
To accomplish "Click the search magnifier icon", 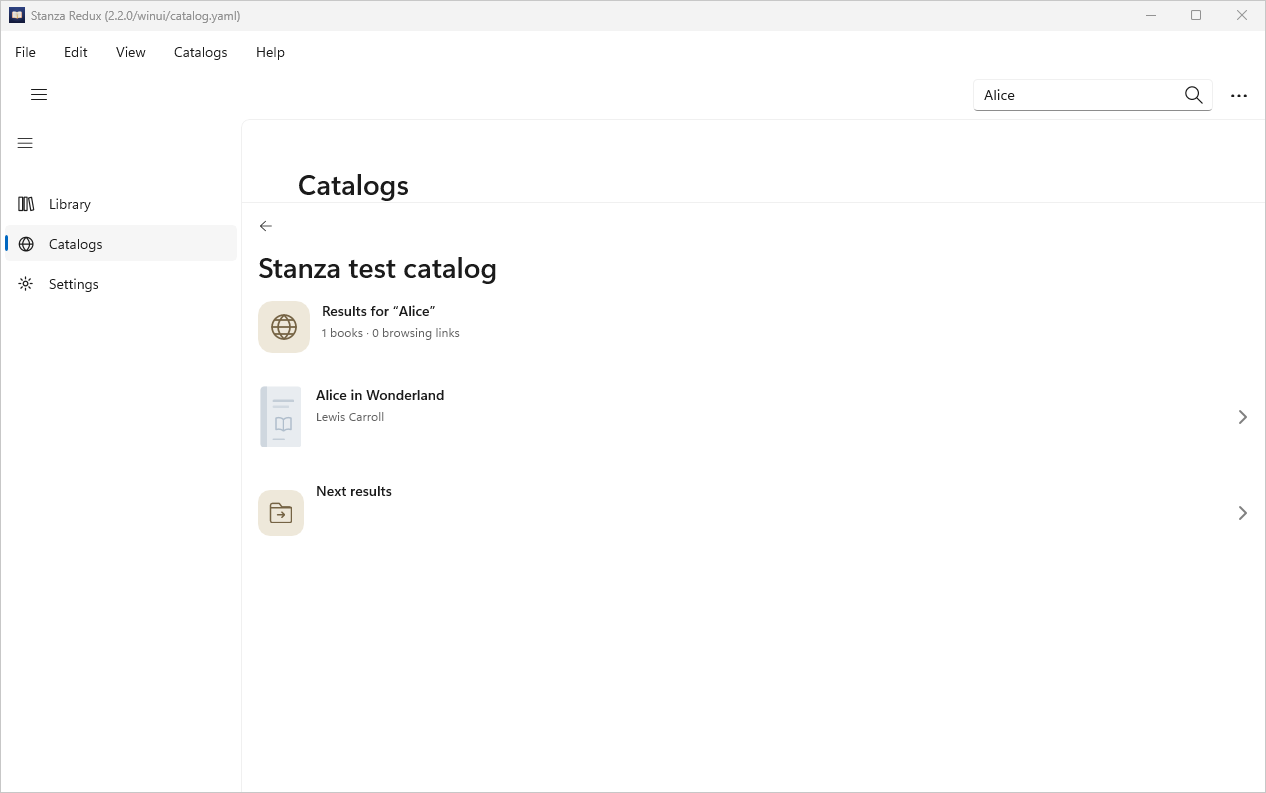I will click(1193, 95).
